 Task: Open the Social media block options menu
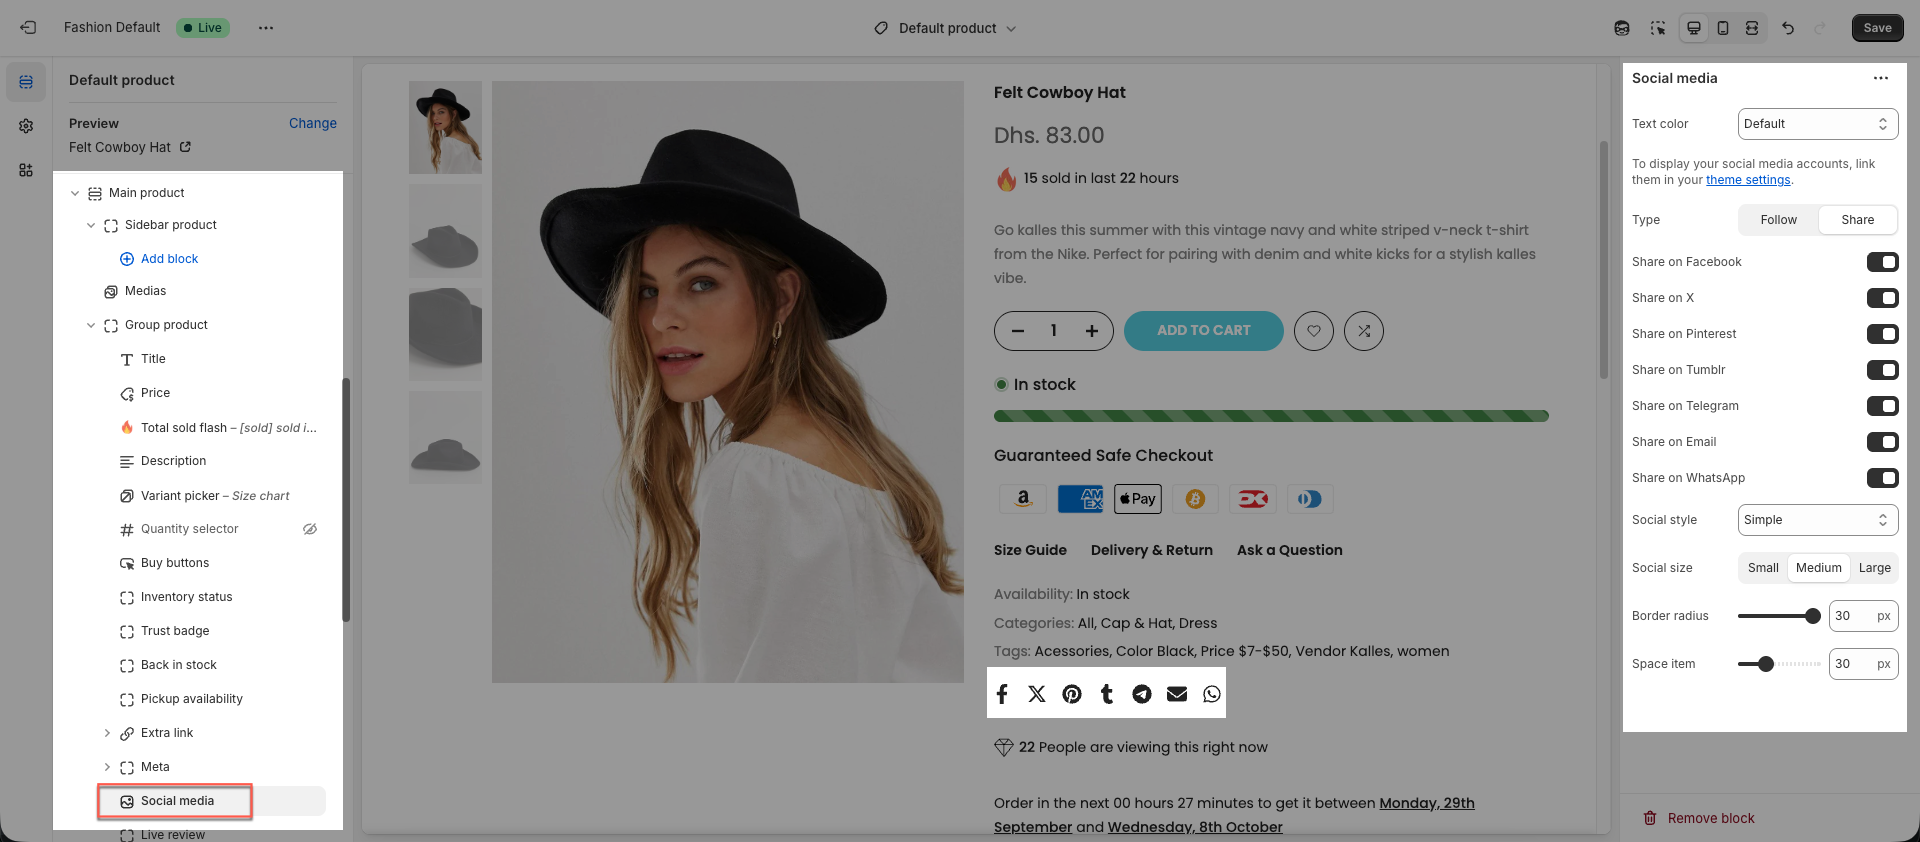[x=1881, y=78]
